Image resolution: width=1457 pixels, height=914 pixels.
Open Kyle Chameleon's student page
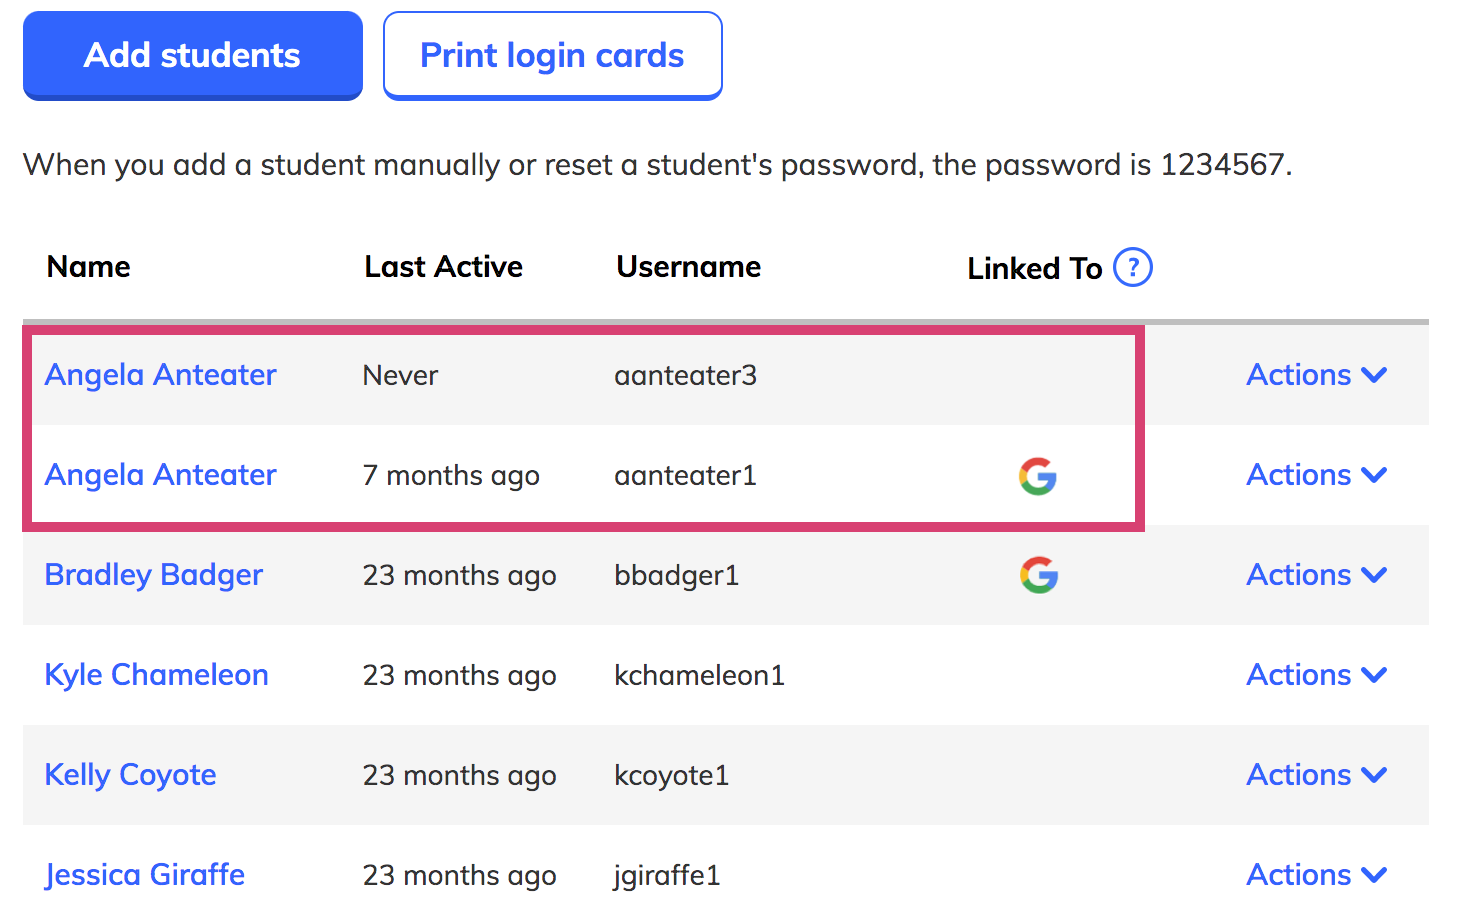click(157, 675)
